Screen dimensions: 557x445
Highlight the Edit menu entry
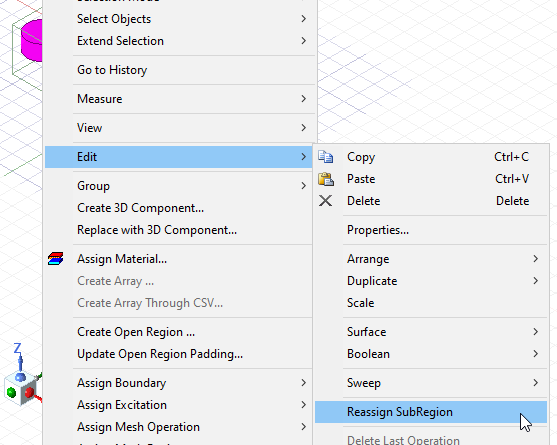179,157
